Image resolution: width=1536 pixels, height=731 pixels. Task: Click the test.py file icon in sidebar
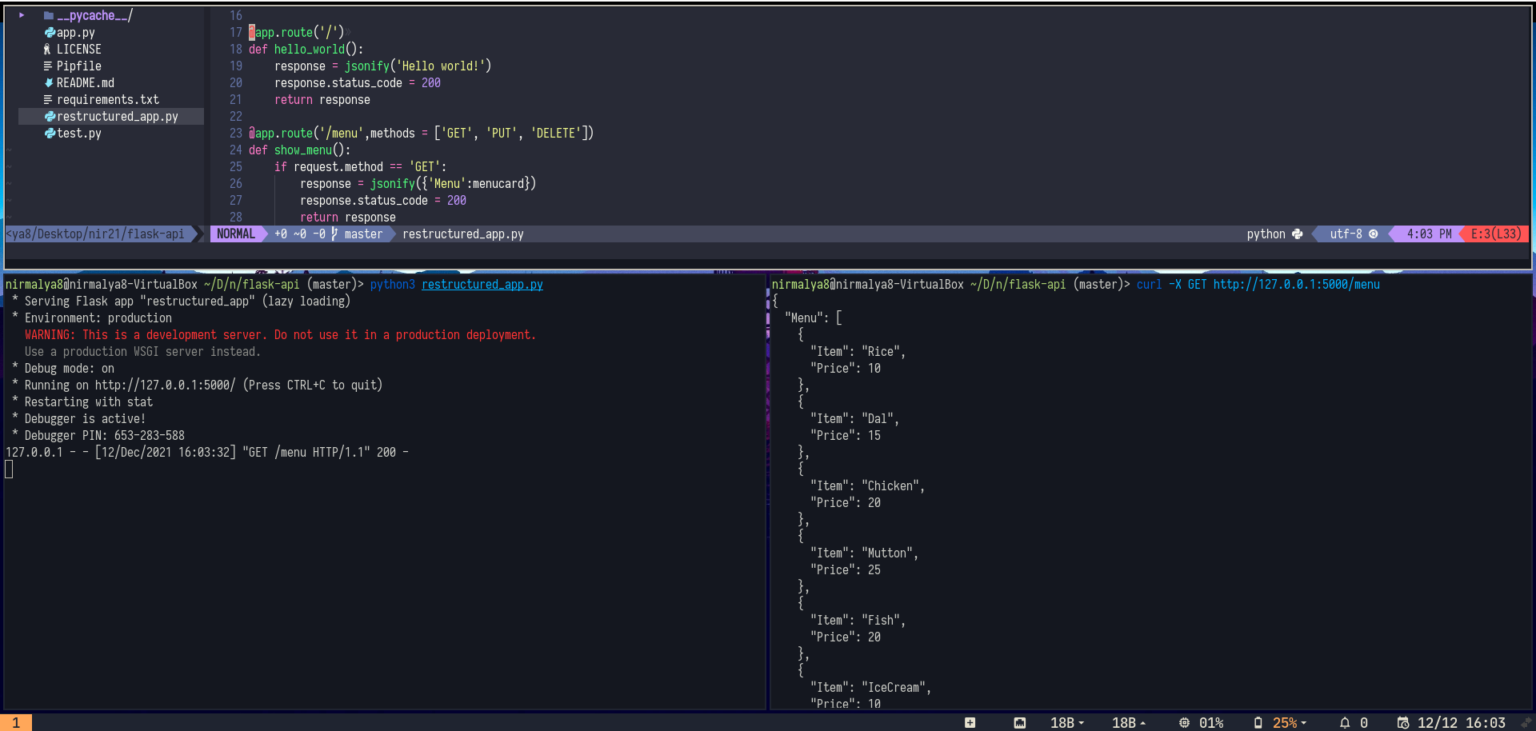pyautogui.click(x=49, y=133)
